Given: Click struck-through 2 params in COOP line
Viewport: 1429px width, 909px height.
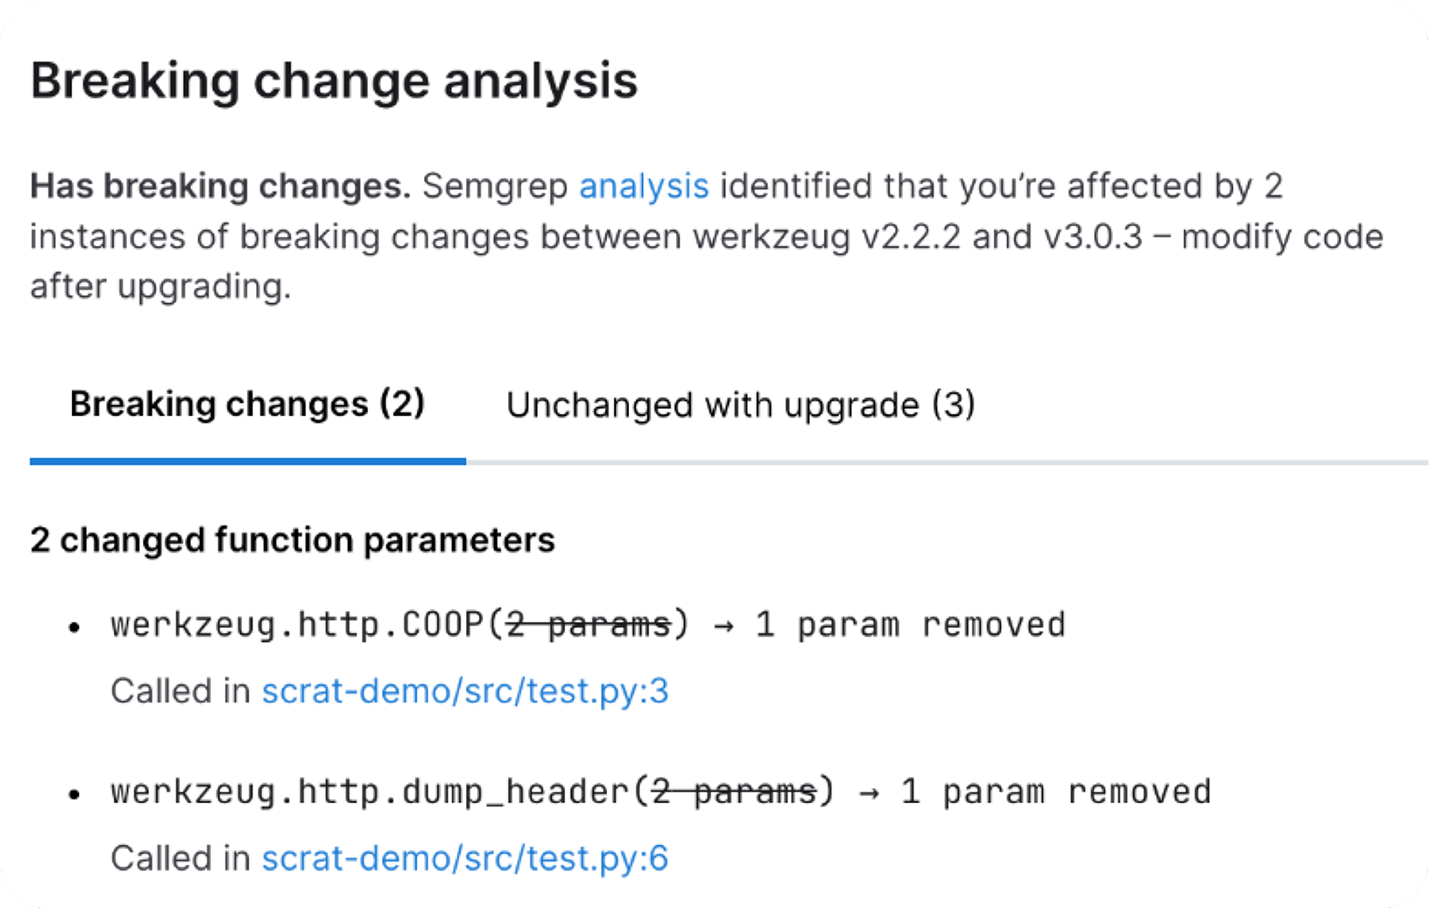Looking at the screenshot, I should (x=588, y=625).
